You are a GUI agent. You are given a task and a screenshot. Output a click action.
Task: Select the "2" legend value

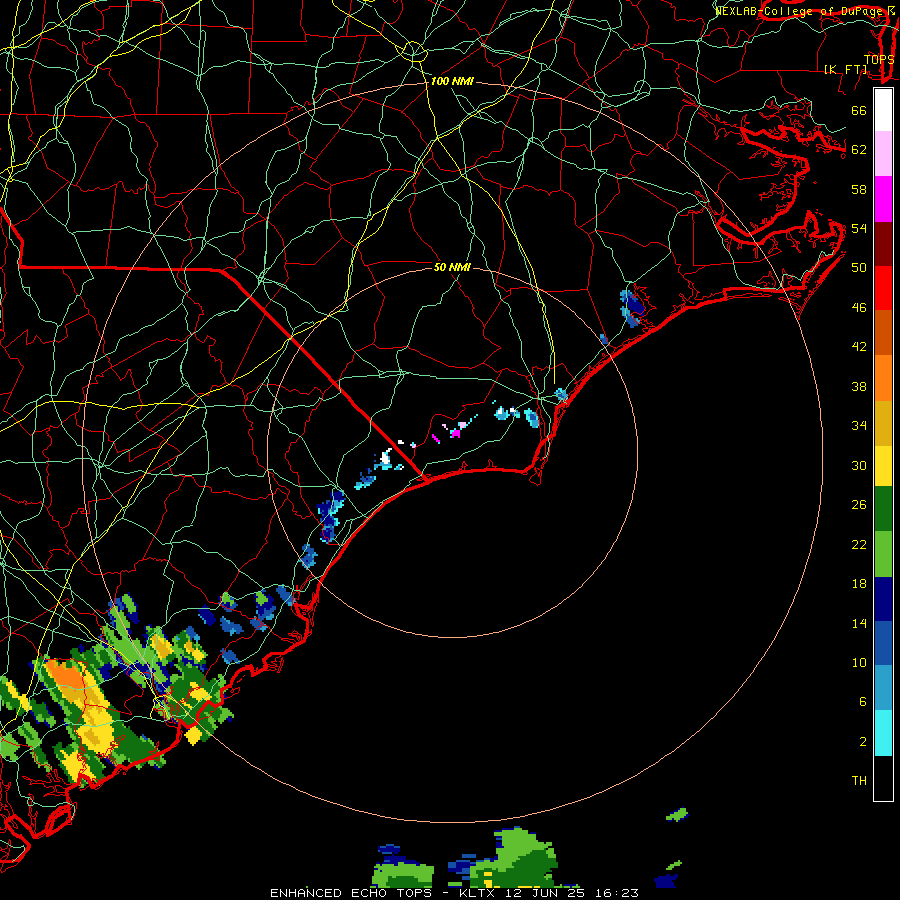(x=863, y=742)
